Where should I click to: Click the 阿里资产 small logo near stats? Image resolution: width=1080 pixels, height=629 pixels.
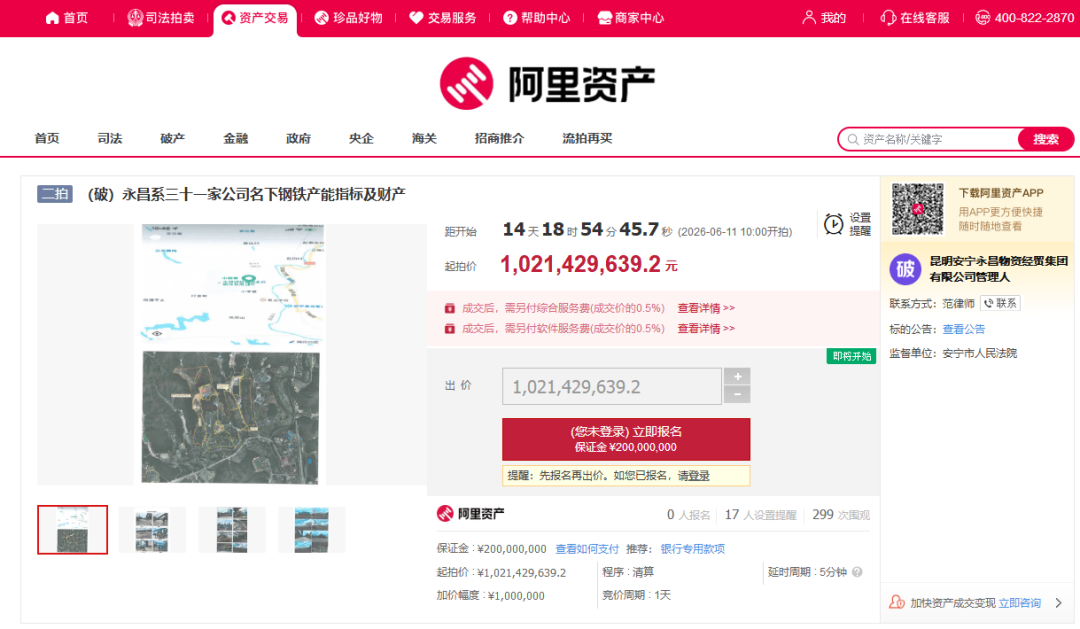470,514
